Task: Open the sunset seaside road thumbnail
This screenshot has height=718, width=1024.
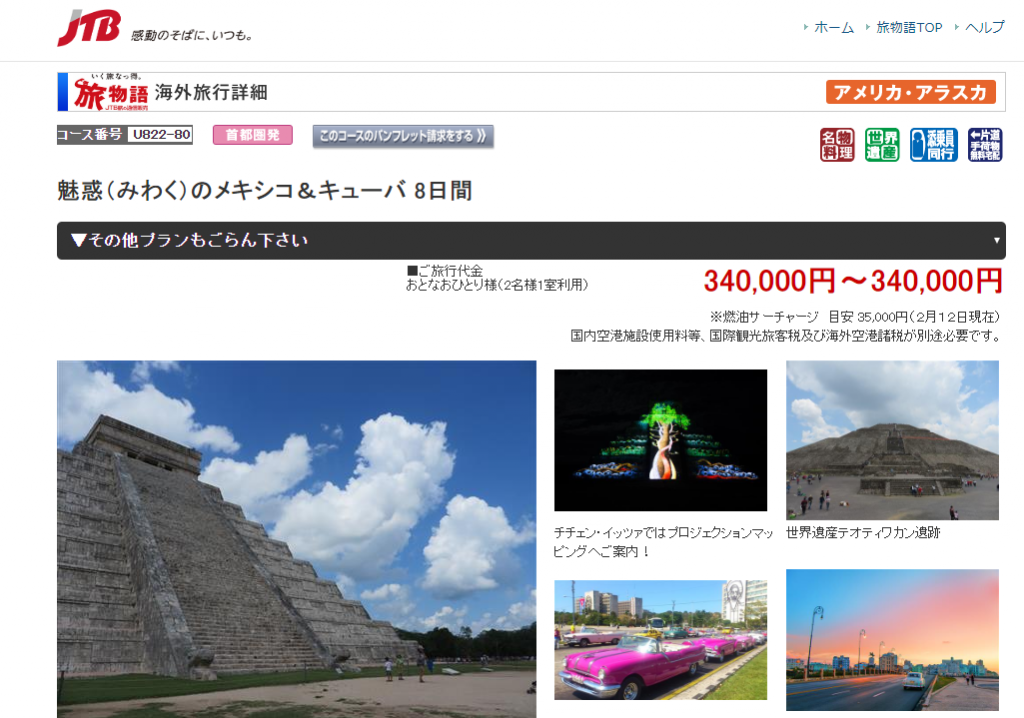Action: tap(892, 640)
